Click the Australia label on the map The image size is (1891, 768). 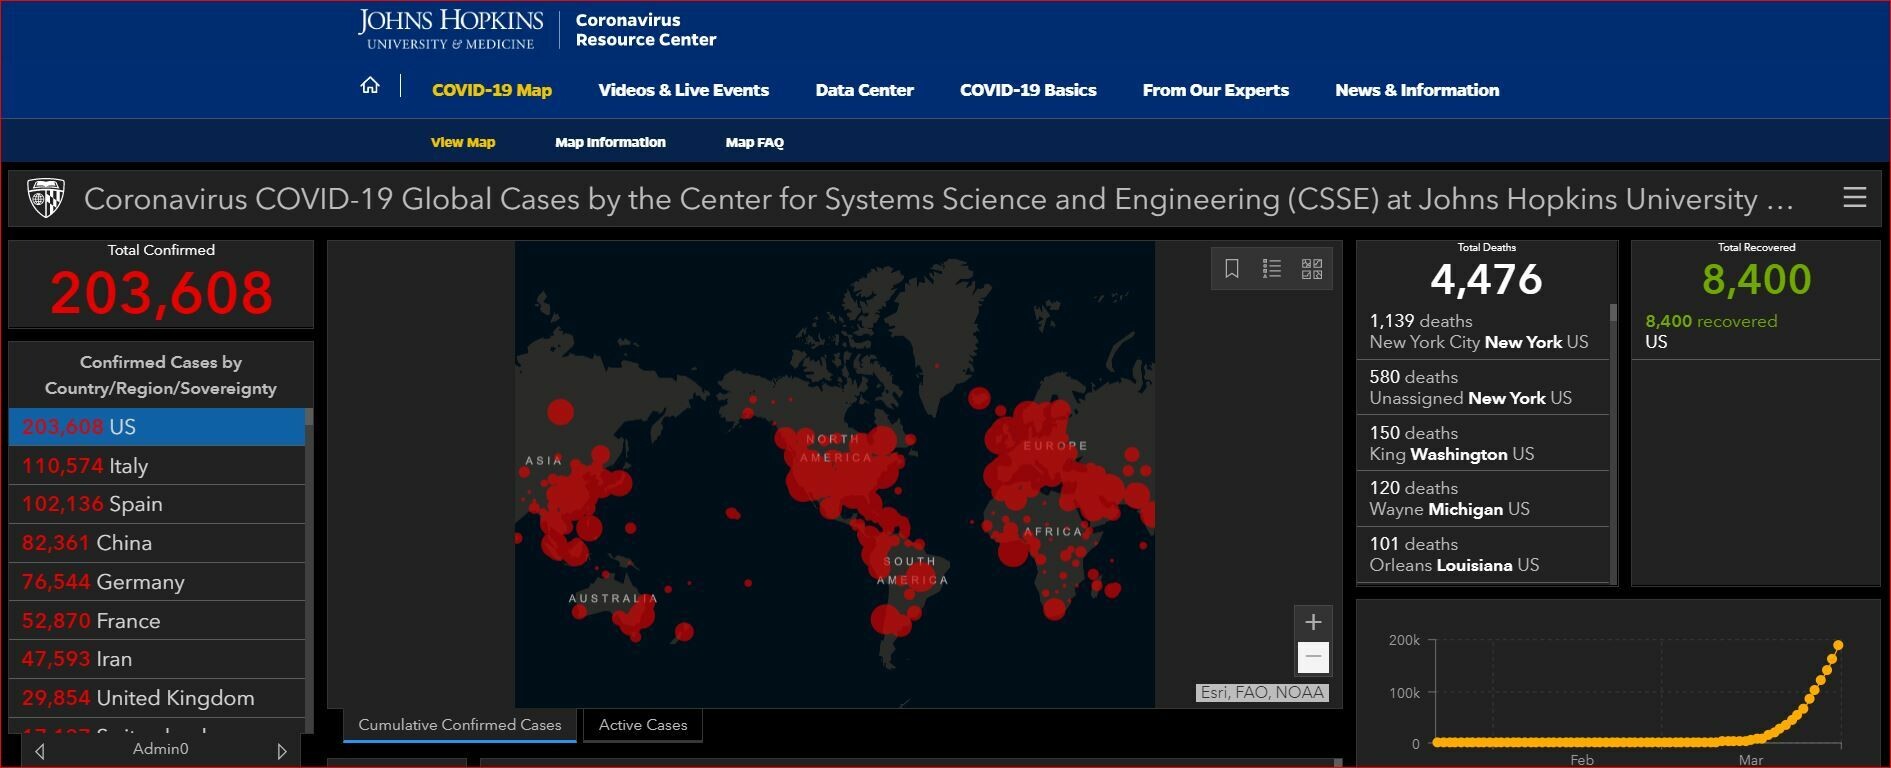[x=613, y=598]
